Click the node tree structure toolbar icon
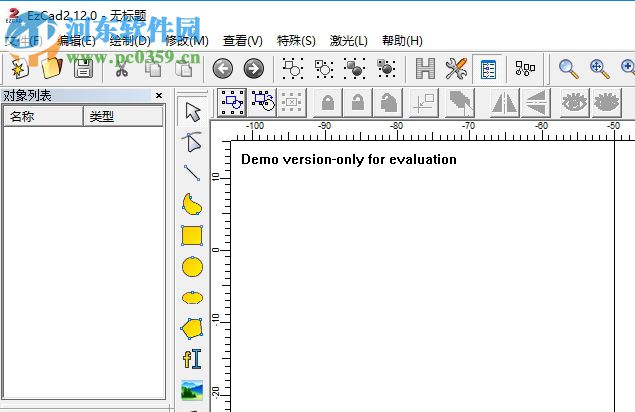 (x=525, y=68)
